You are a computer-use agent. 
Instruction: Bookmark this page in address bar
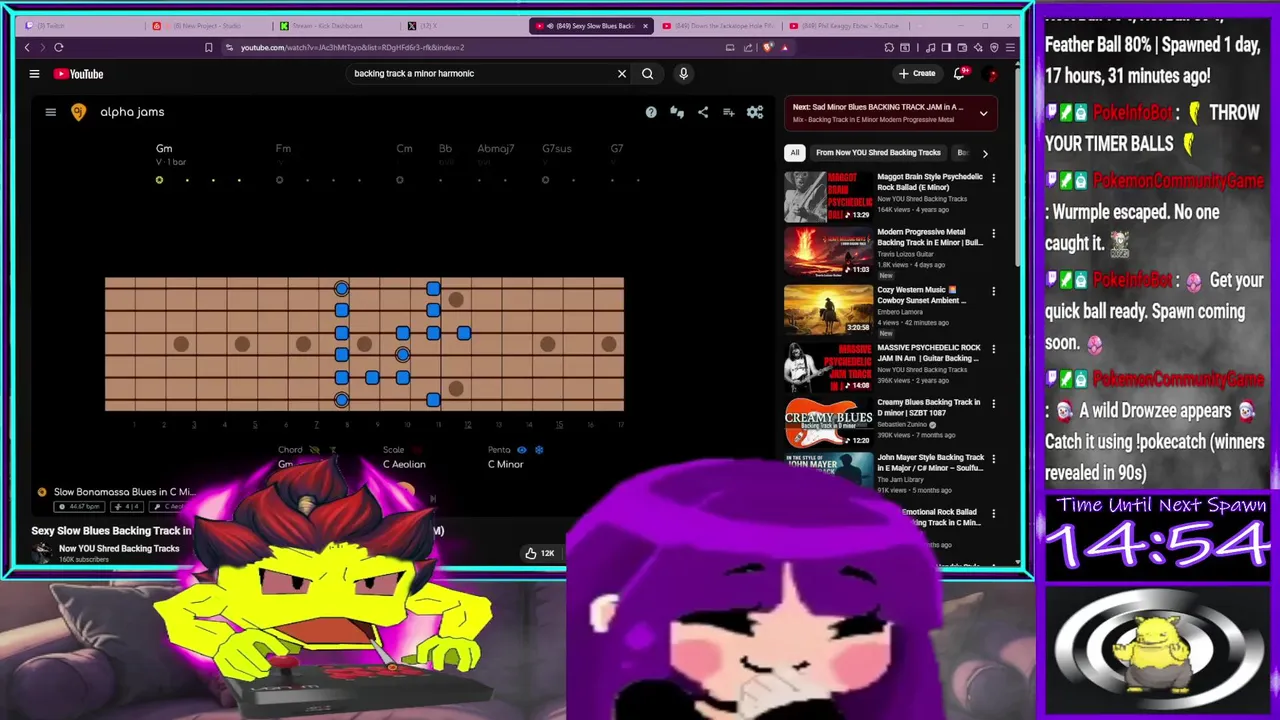[x=208, y=47]
